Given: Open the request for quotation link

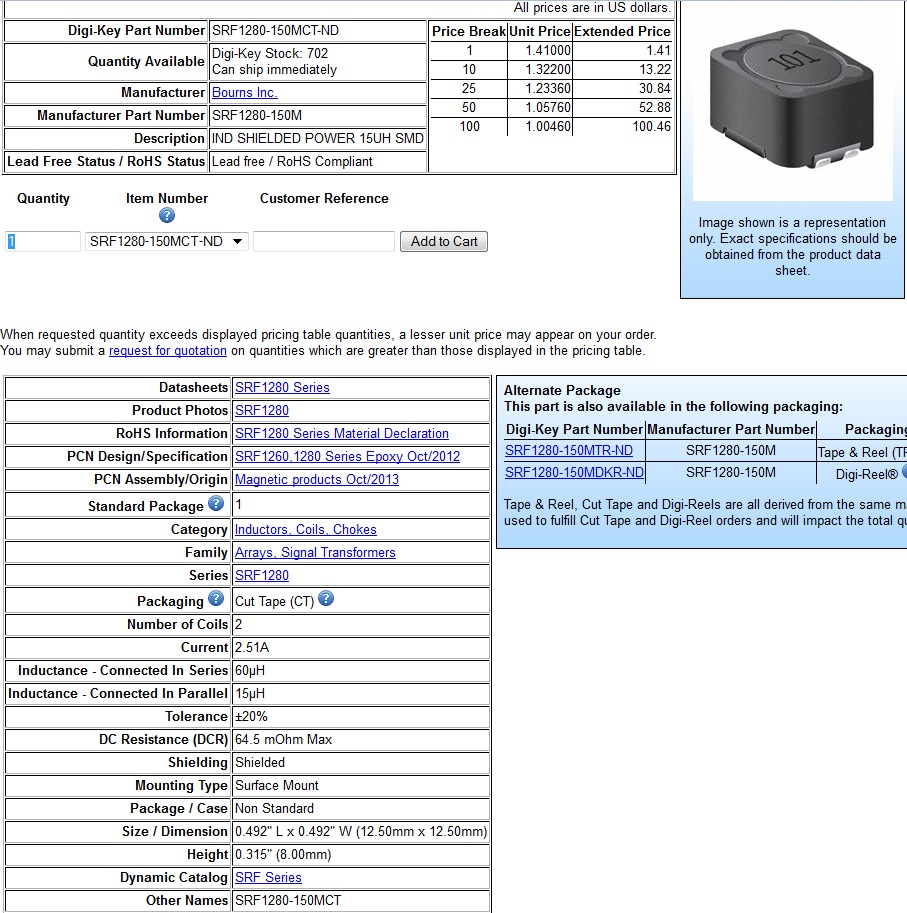Looking at the screenshot, I should click(168, 351).
